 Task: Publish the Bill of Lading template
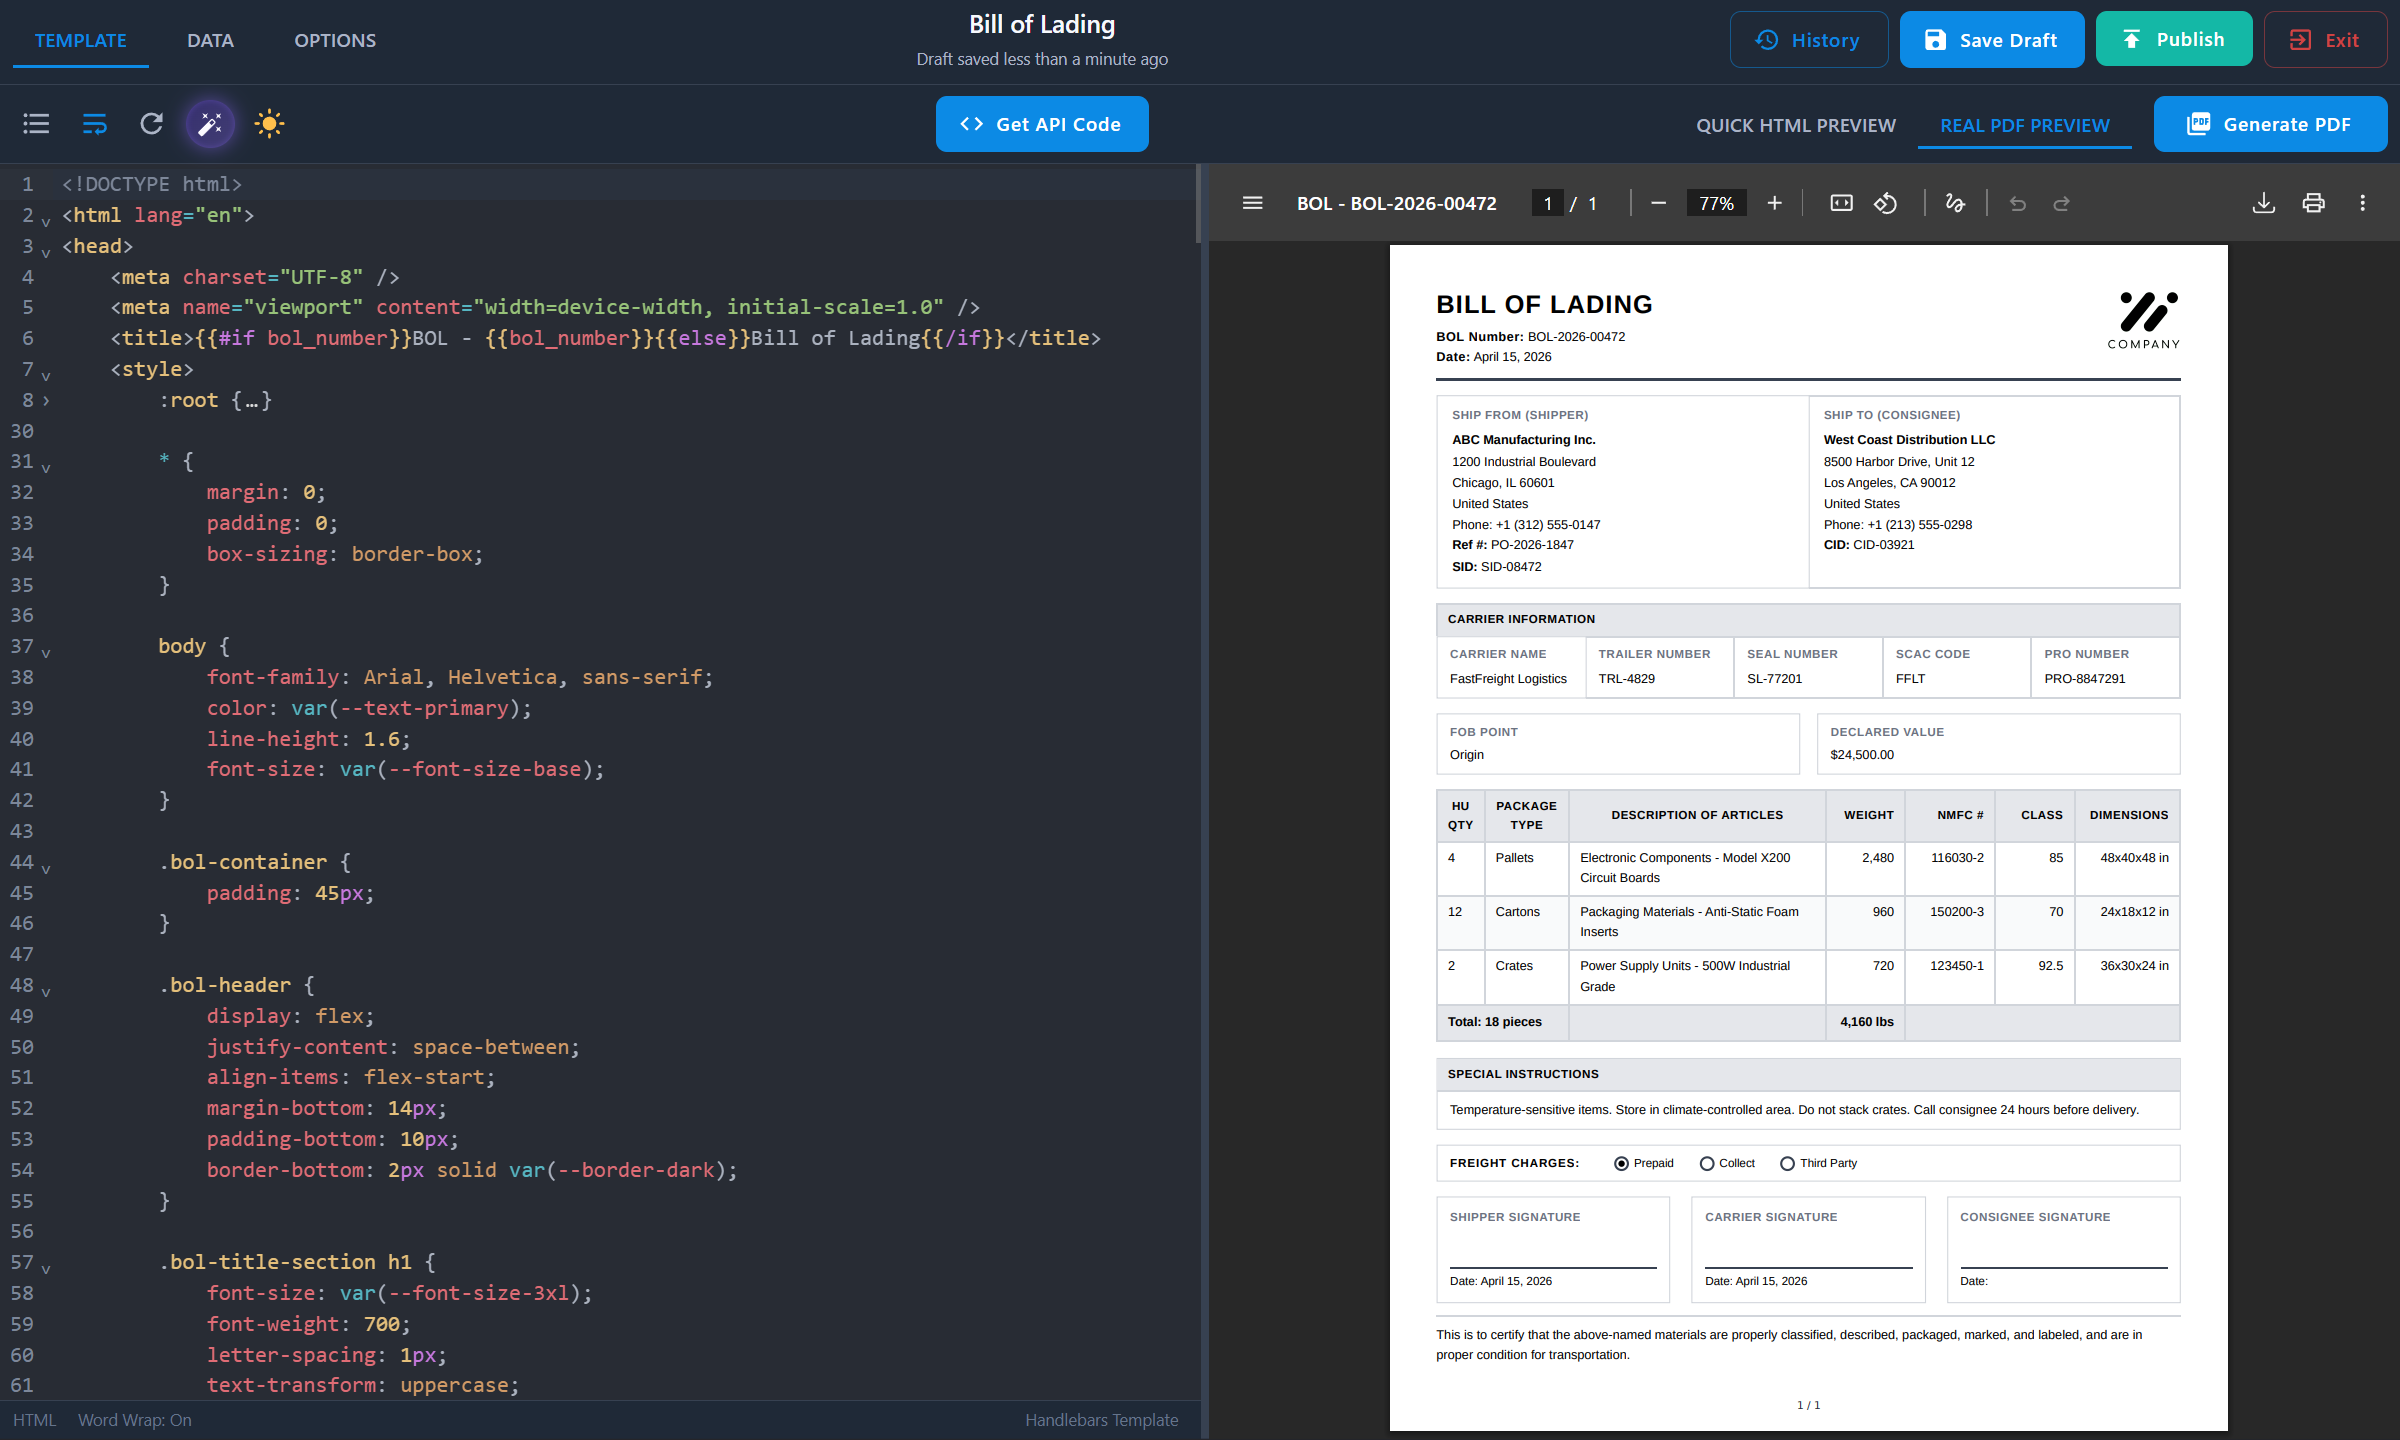(2173, 39)
